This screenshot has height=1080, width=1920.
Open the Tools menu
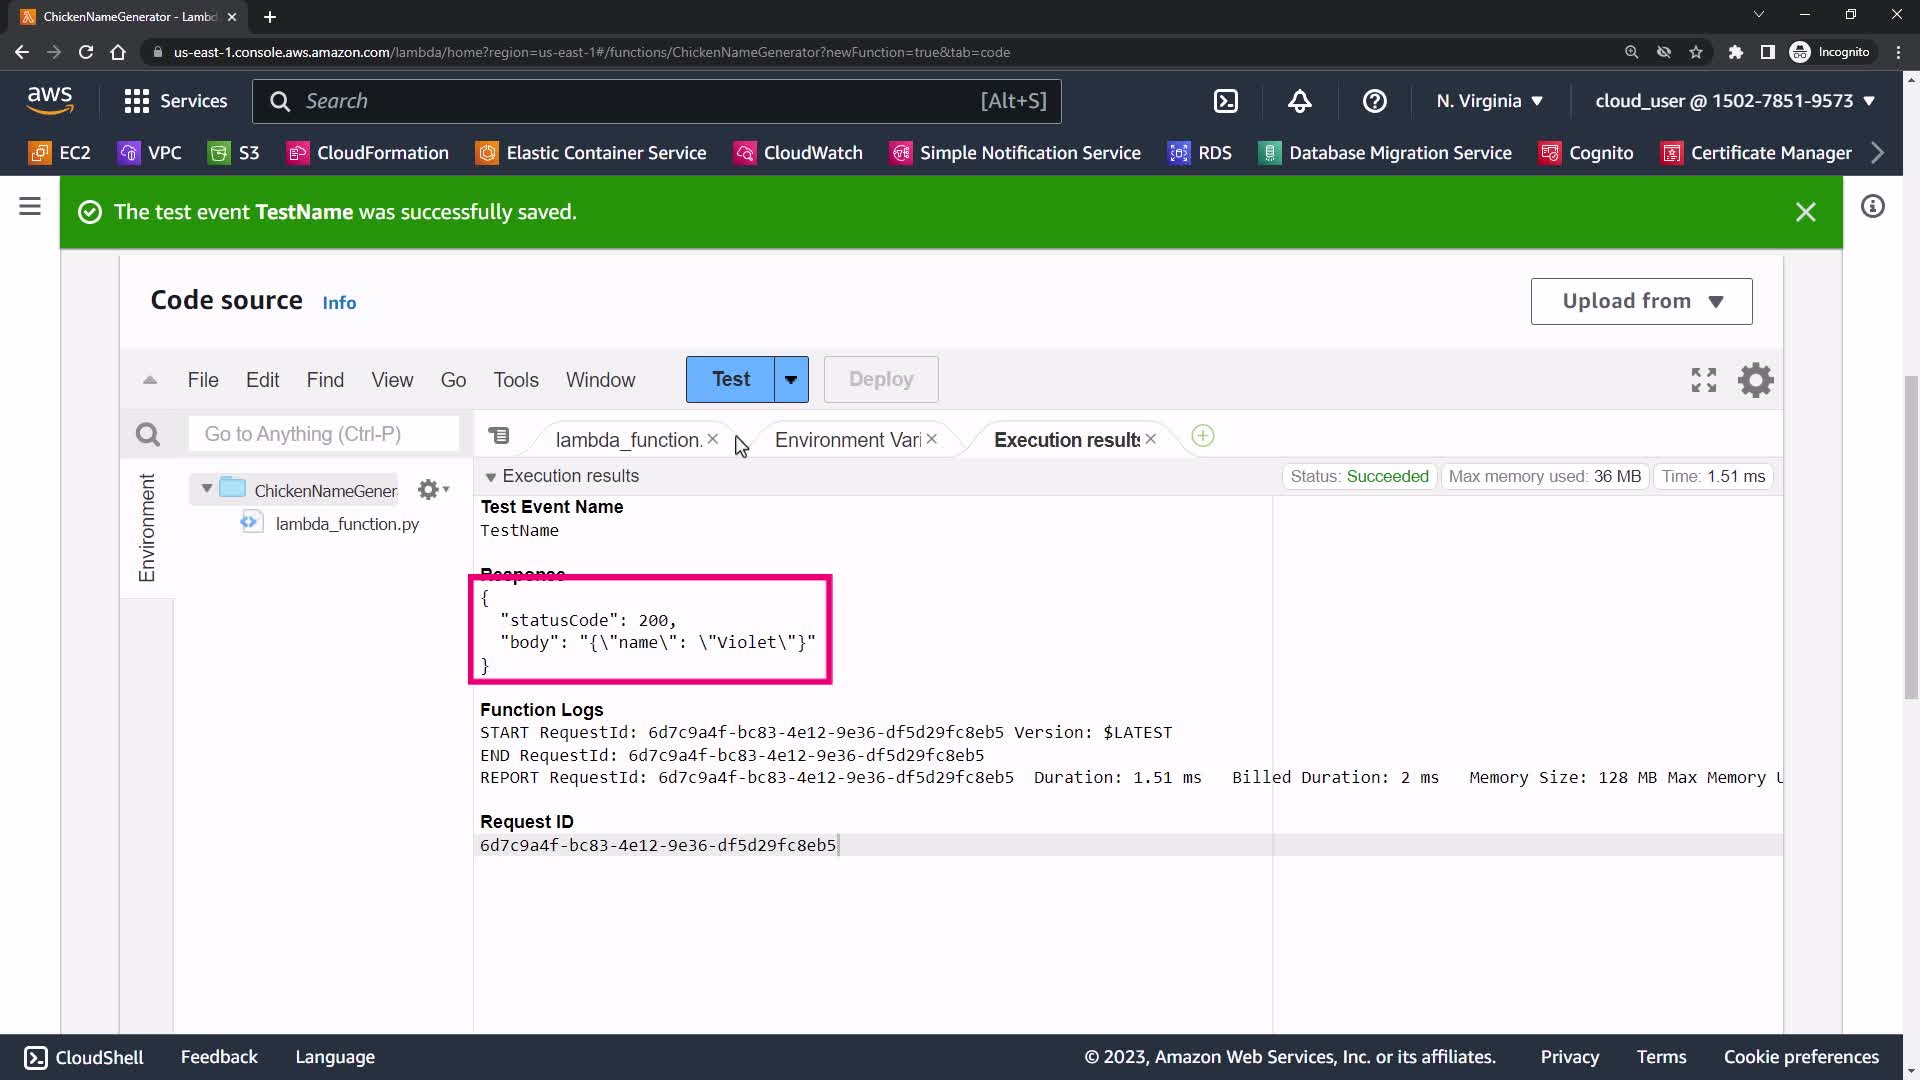[x=515, y=380]
